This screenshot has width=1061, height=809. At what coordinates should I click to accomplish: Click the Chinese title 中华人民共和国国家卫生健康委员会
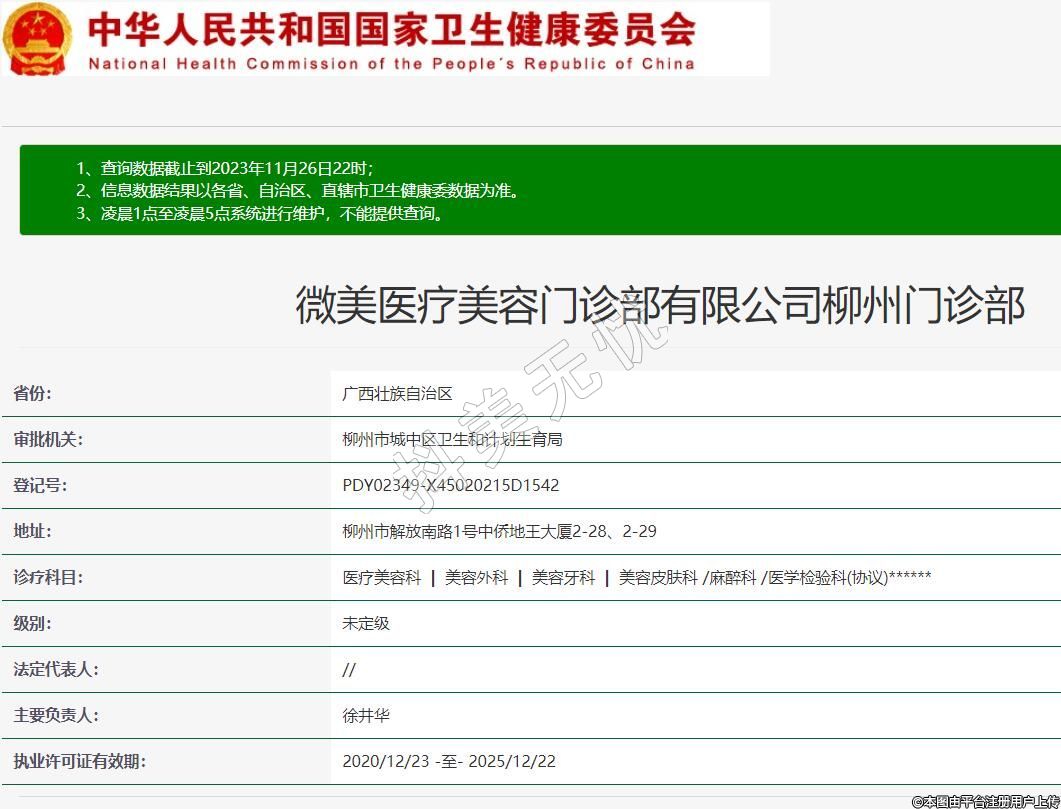coord(392,28)
